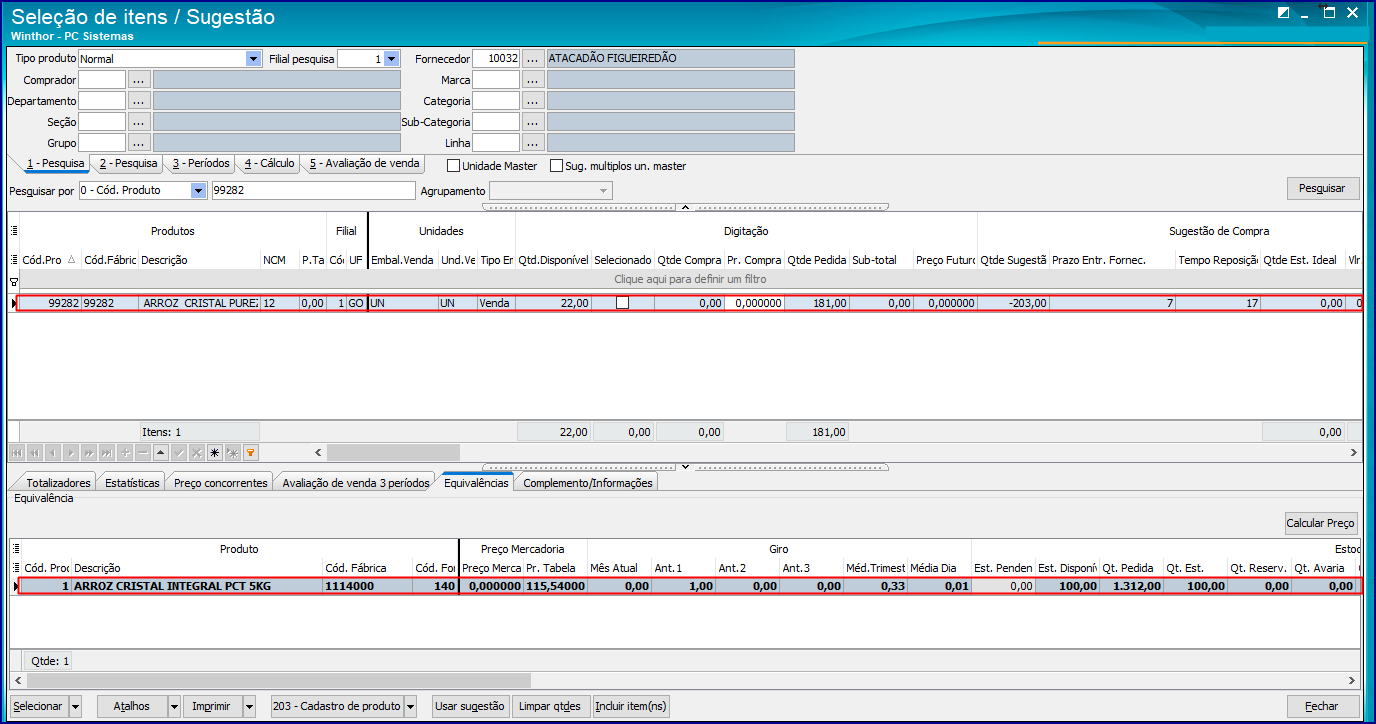Click horizontal scrollbar right arrow
This screenshot has height=724, width=1376.
[x=1354, y=453]
